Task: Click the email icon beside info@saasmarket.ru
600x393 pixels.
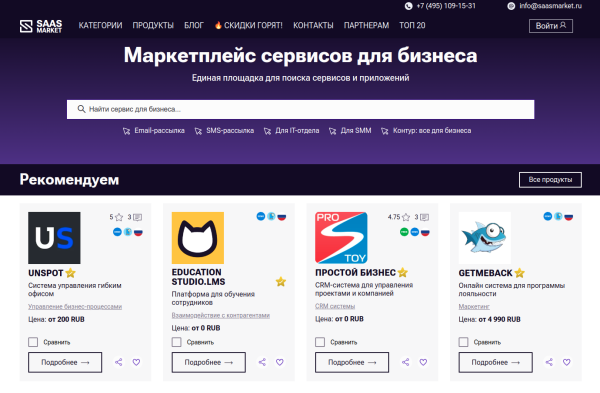Action: pyautogui.click(x=511, y=6)
